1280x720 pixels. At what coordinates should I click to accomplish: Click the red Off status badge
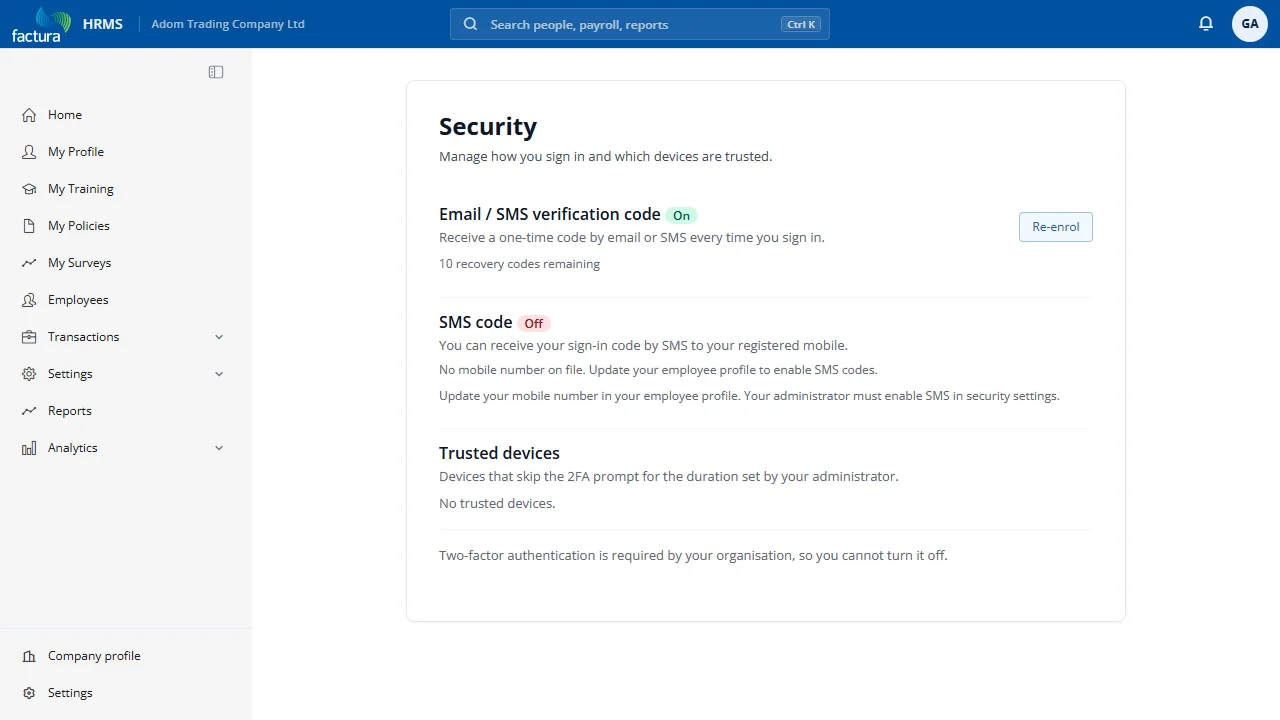click(x=534, y=323)
